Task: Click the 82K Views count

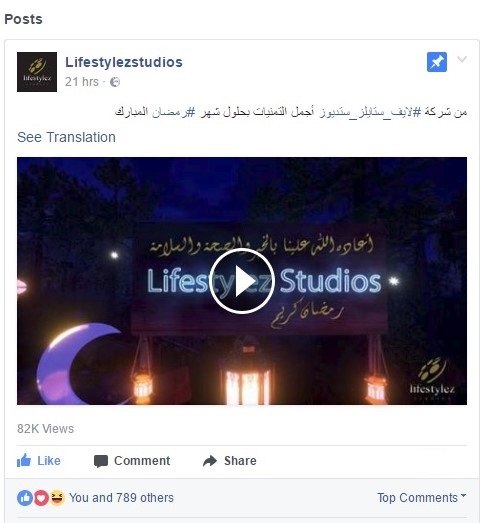Action: 45,429
